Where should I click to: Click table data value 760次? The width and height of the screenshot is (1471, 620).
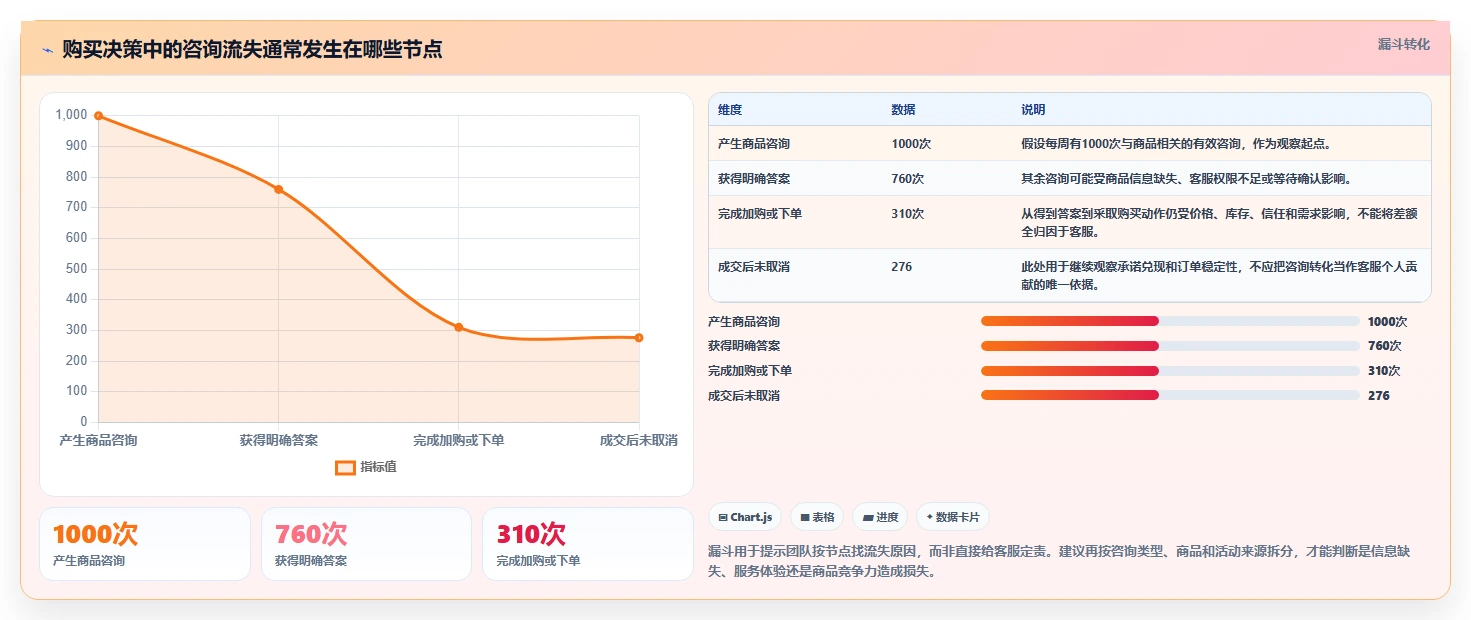[907, 179]
